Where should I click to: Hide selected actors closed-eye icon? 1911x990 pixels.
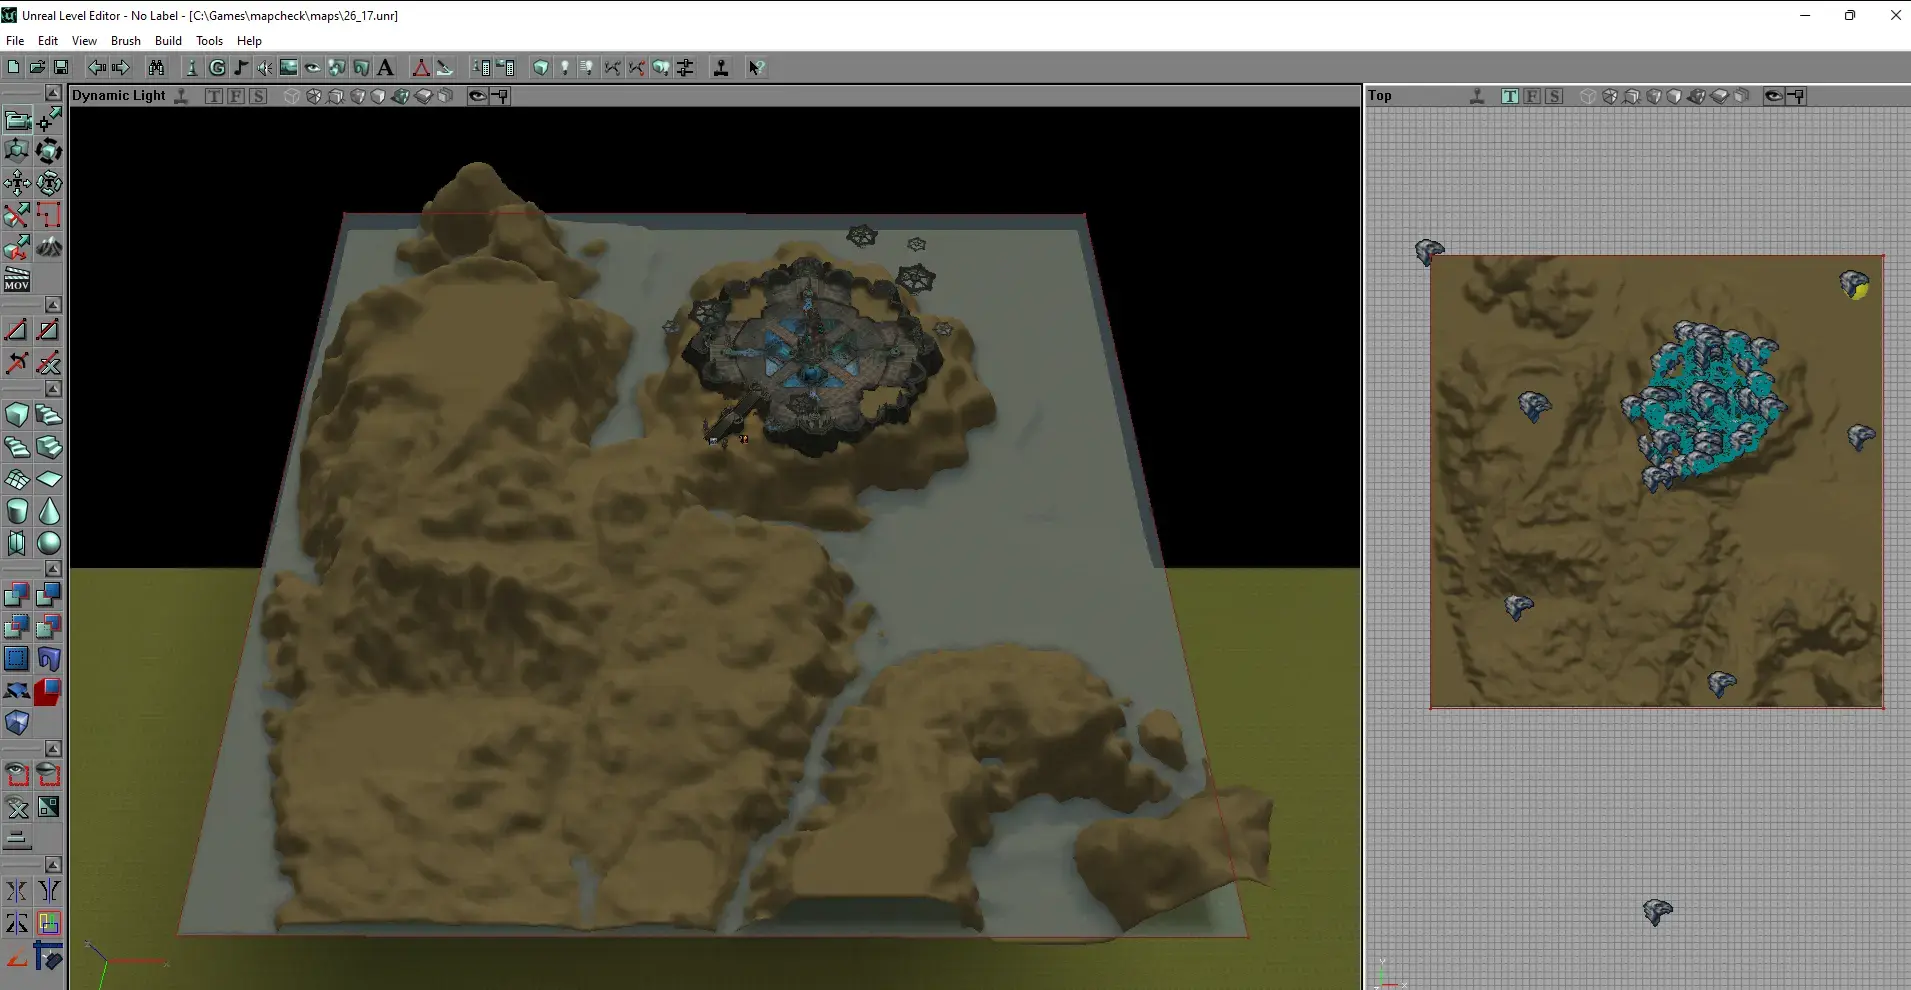49,775
